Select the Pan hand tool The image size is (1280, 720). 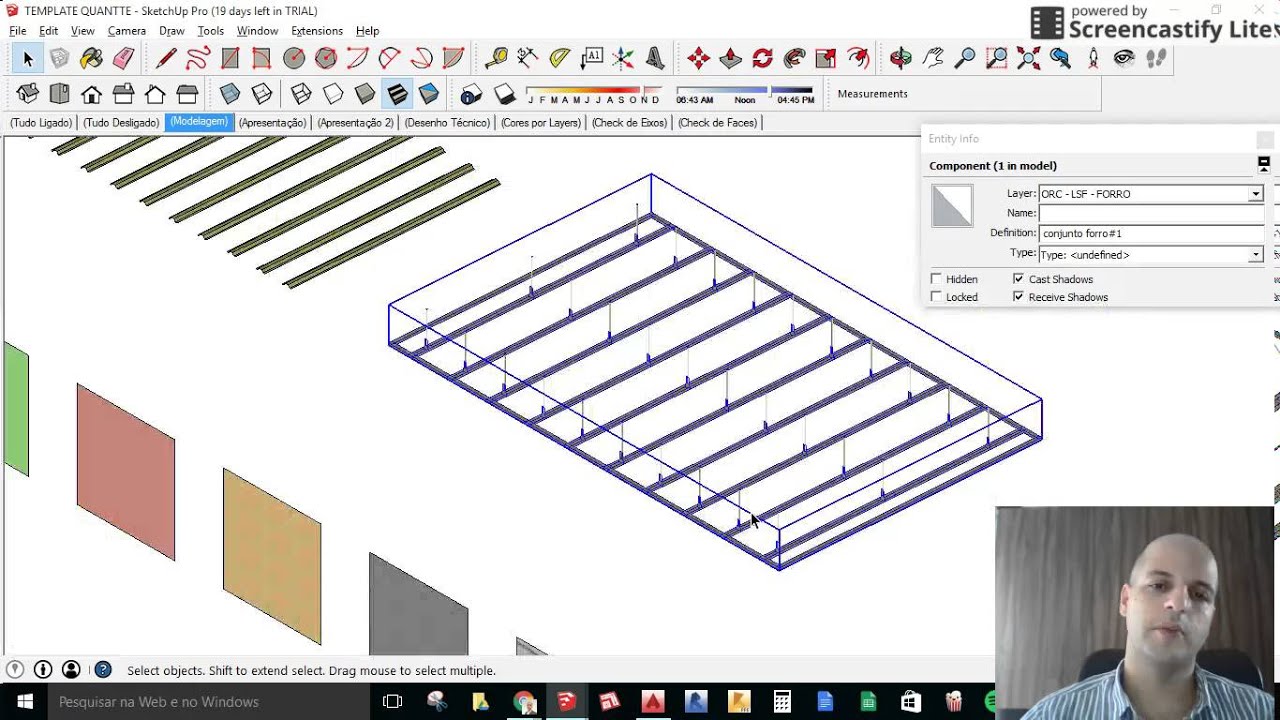933,59
